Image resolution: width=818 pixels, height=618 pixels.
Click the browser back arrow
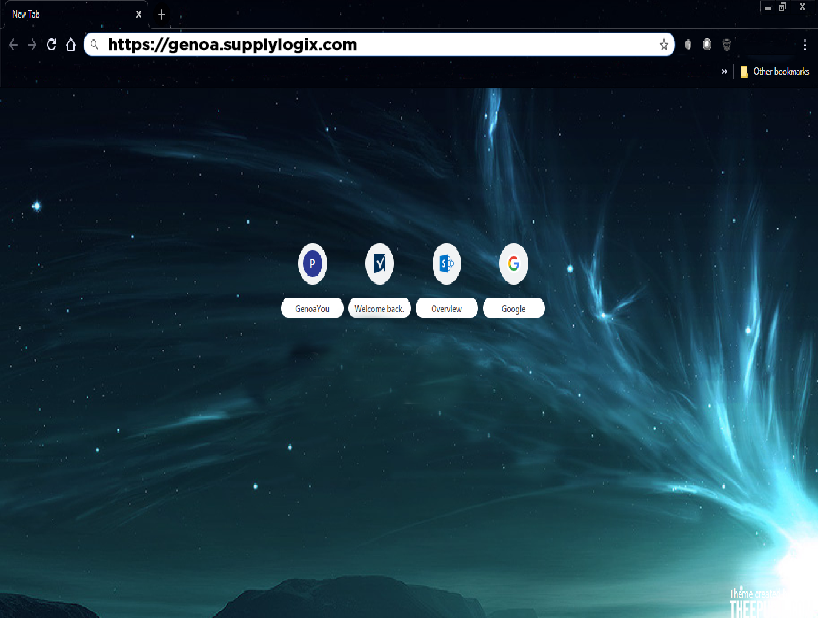click(13, 45)
